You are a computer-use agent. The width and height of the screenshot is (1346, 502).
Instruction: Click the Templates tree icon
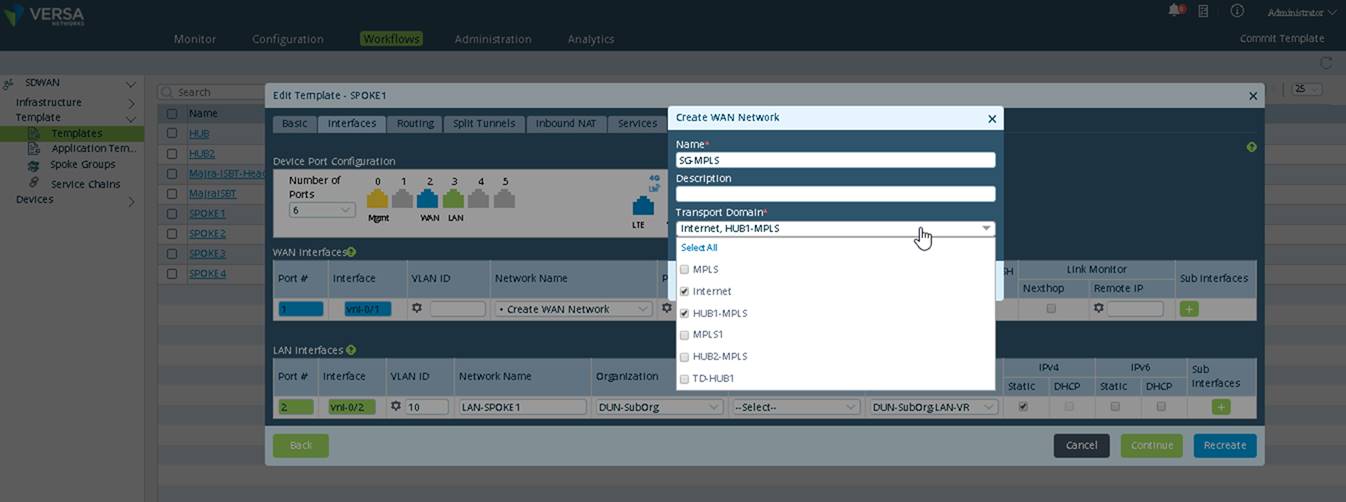34,133
